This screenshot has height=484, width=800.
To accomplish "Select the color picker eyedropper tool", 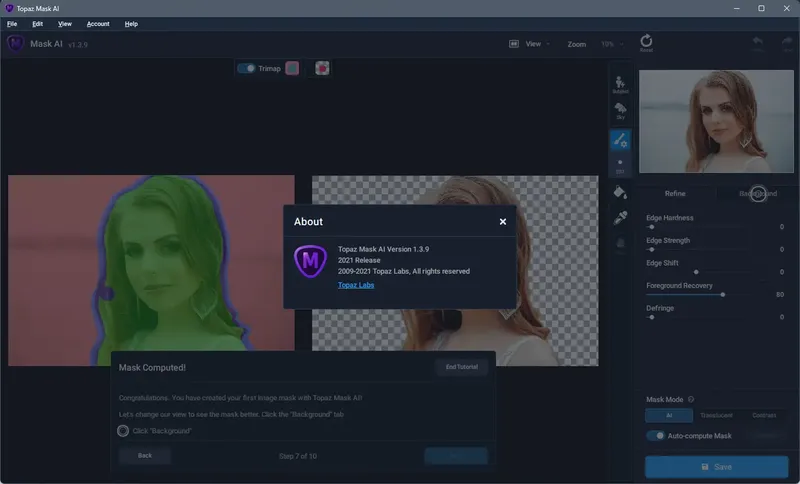I will pyautogui.click(x=620, y=218).
